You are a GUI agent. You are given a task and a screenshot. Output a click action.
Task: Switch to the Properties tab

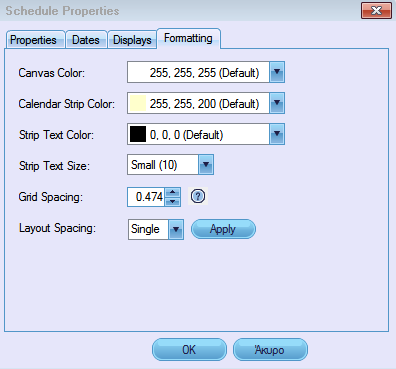point(35,40)
